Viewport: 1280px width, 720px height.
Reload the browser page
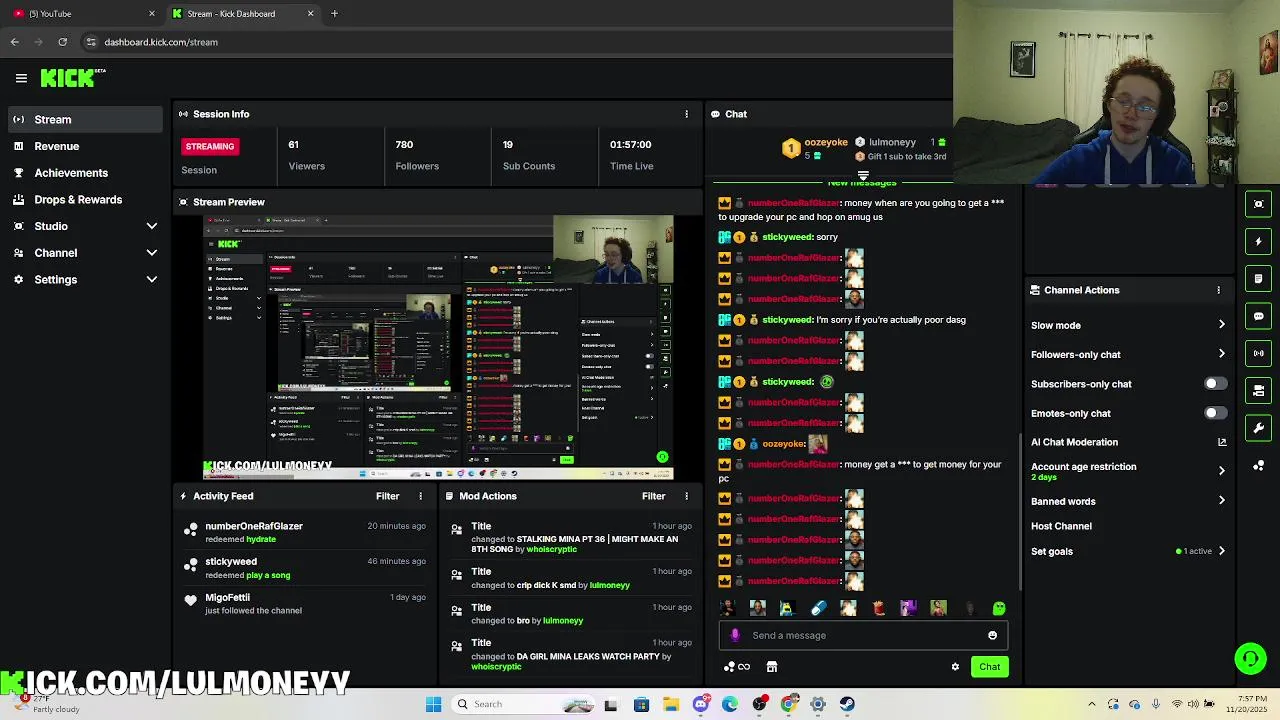click(x=62, y=42)
